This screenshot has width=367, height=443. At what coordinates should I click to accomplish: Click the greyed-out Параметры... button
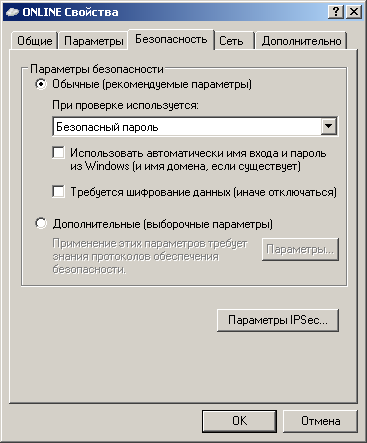(300, 249)
